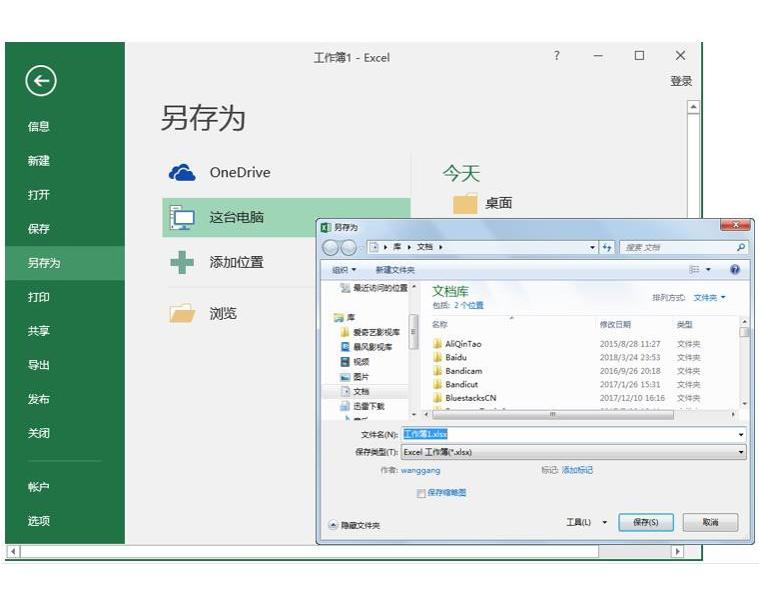Click the 2 个位置 link
Screen dimensions: 759x613
click(x=469, y=306)
